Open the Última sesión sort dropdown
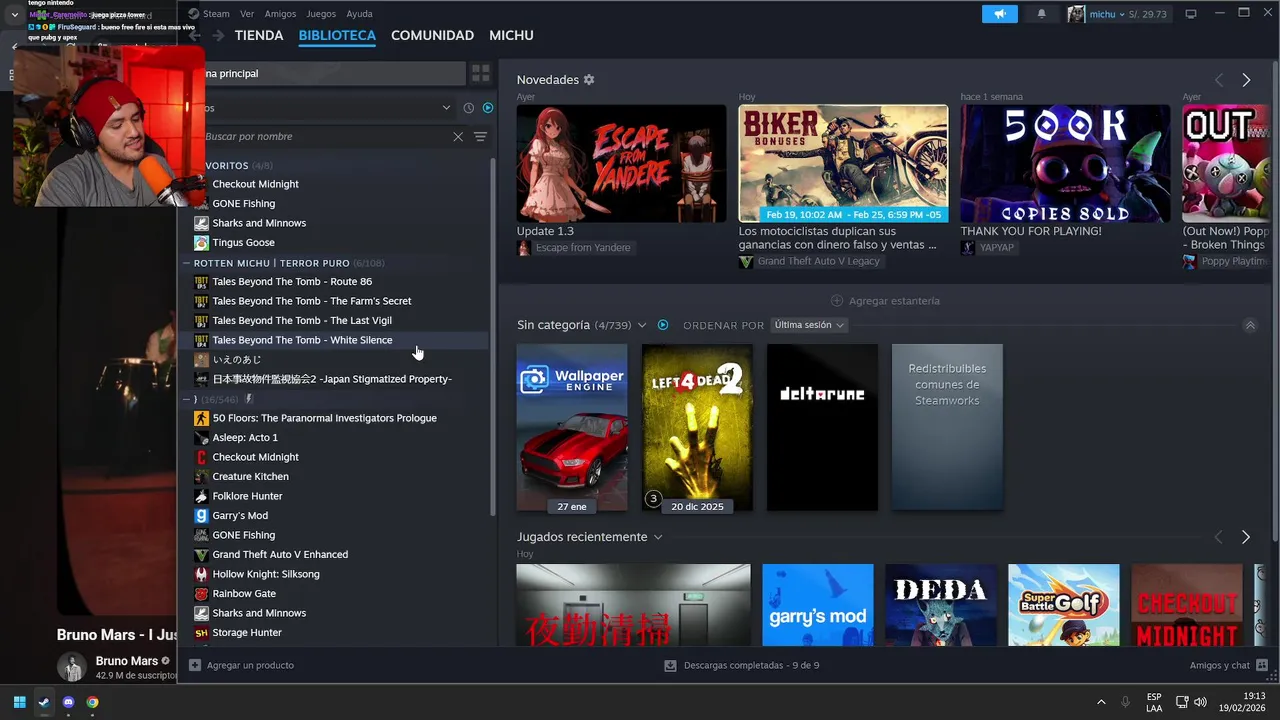The height and width of the screenshot is (720, 1280). tap(809, 325)
